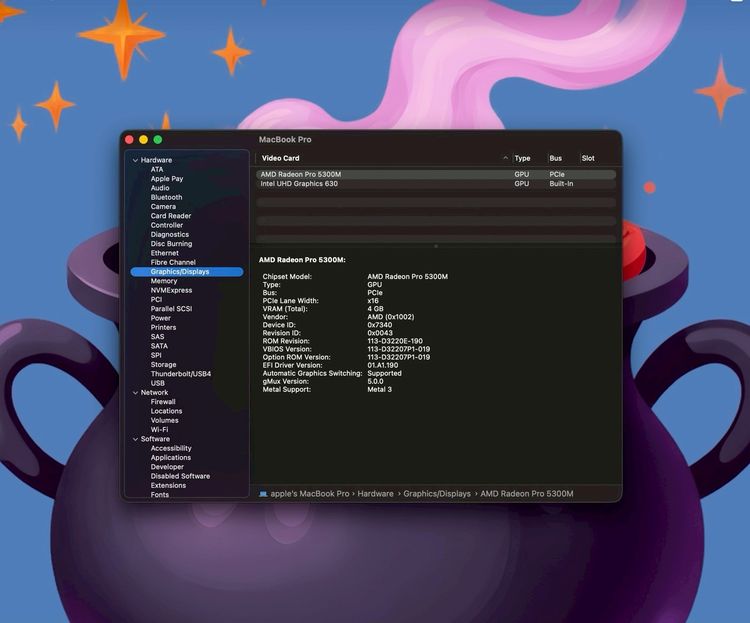750x623 pixels.
Task: Open the Camera entry
Action: coord(163,207)
